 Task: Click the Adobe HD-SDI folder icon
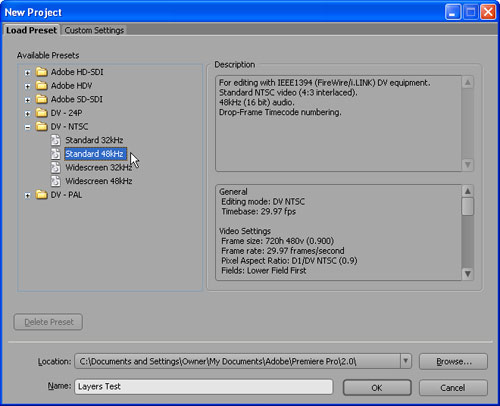click(x=42, y=72)
